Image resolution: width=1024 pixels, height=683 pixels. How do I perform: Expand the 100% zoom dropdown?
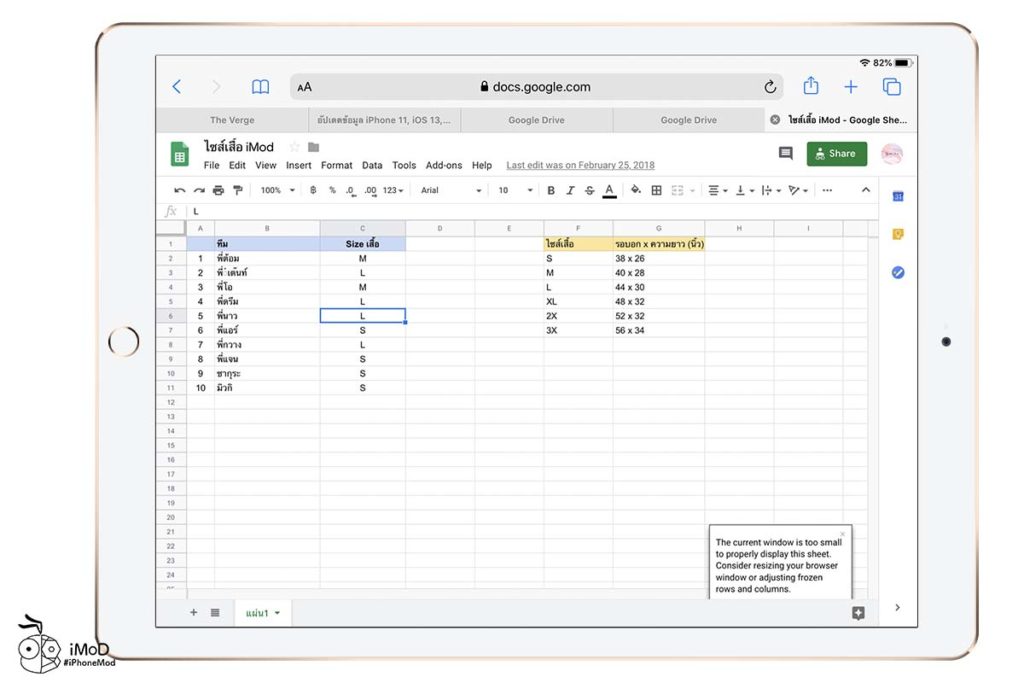(277, 190)
